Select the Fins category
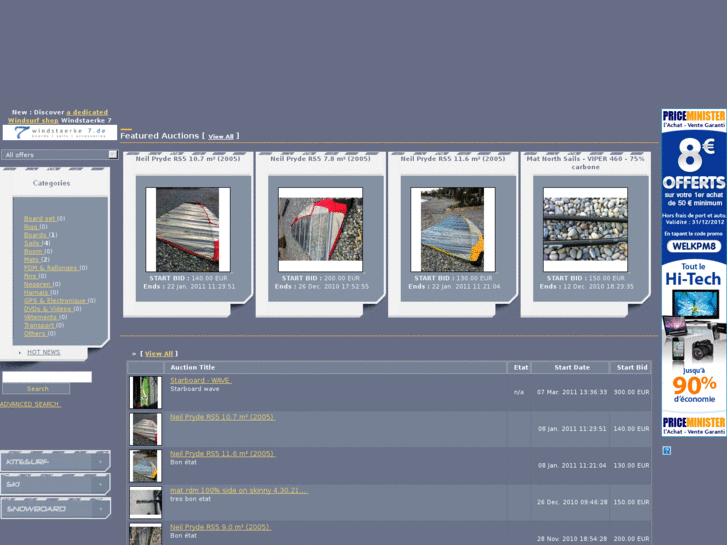The width and height of the screenshot is (727, 545). coord(30,276)
